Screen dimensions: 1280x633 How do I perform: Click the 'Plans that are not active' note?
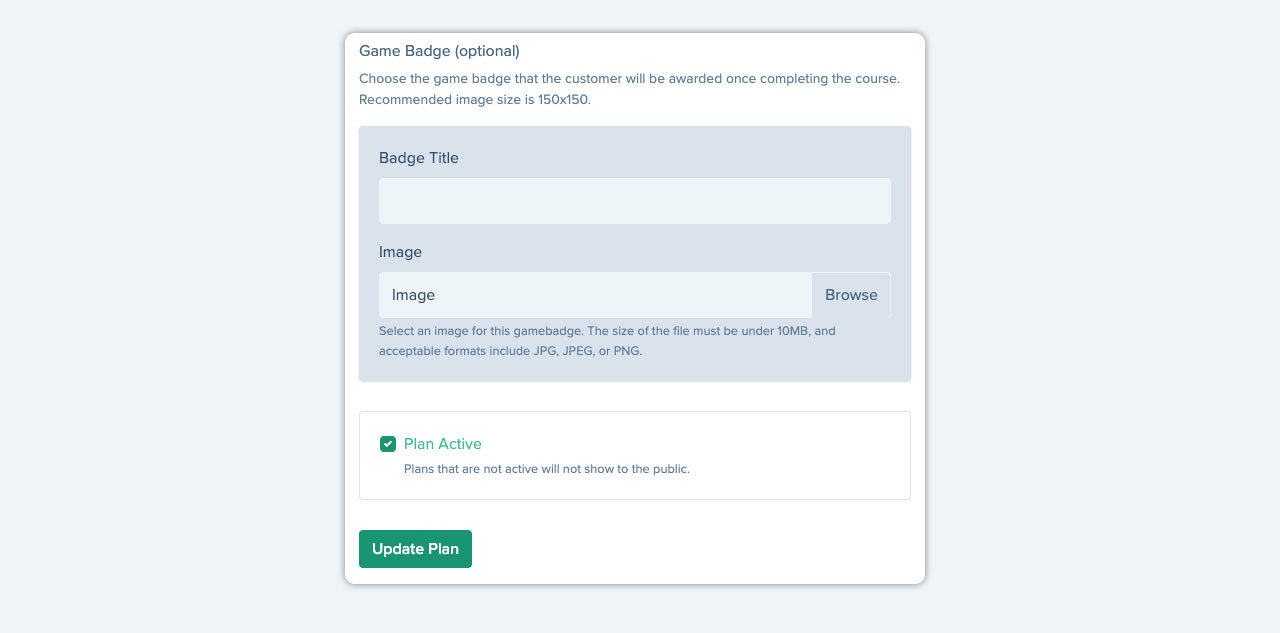(x=547, y=468)
